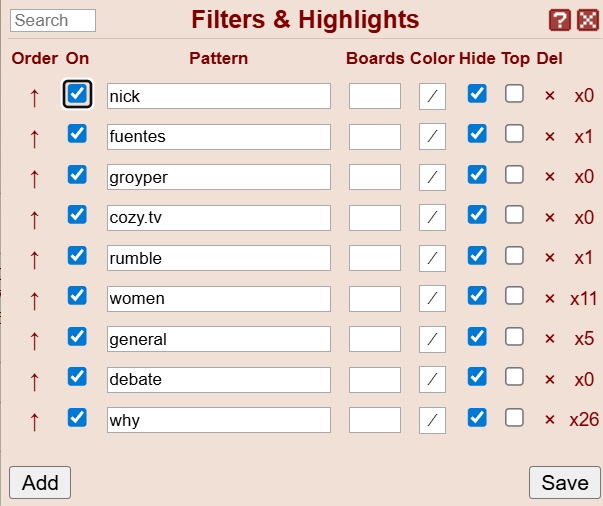
Task: Pick a color for the nick filter
Action: pos(433,96)
